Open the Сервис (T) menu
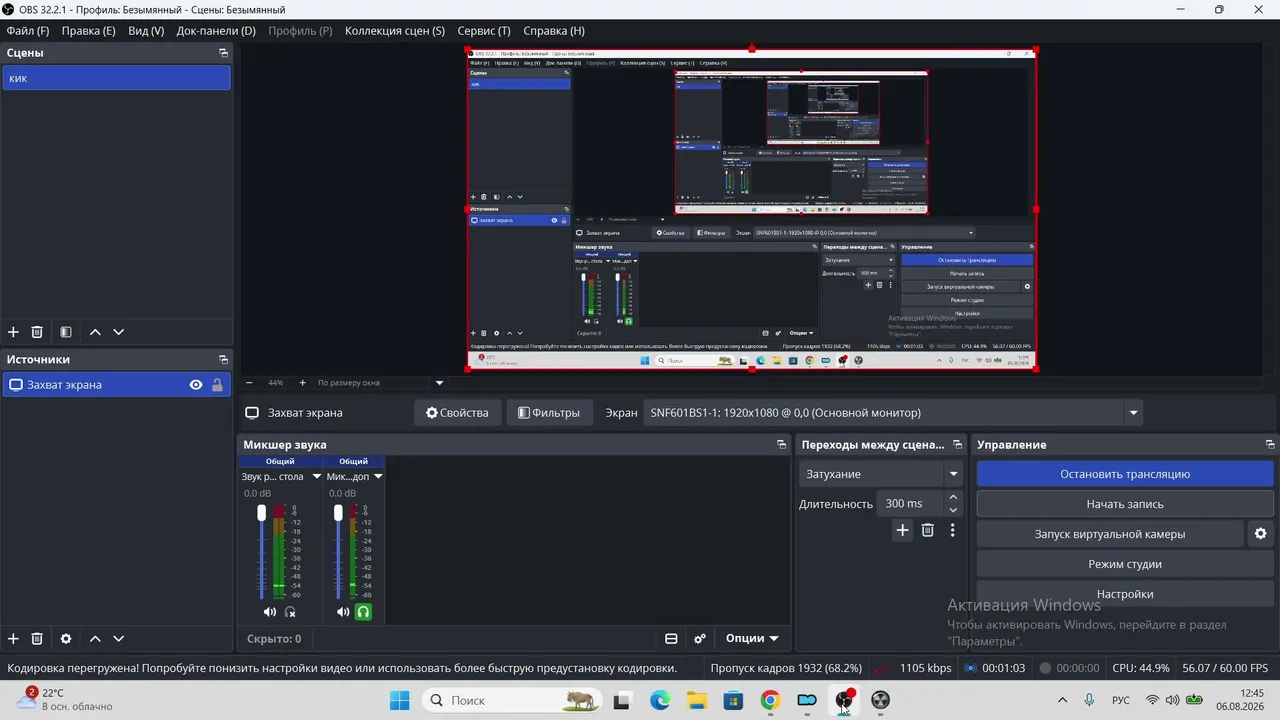Screen dimensions: 1280x720 [484, 31]
